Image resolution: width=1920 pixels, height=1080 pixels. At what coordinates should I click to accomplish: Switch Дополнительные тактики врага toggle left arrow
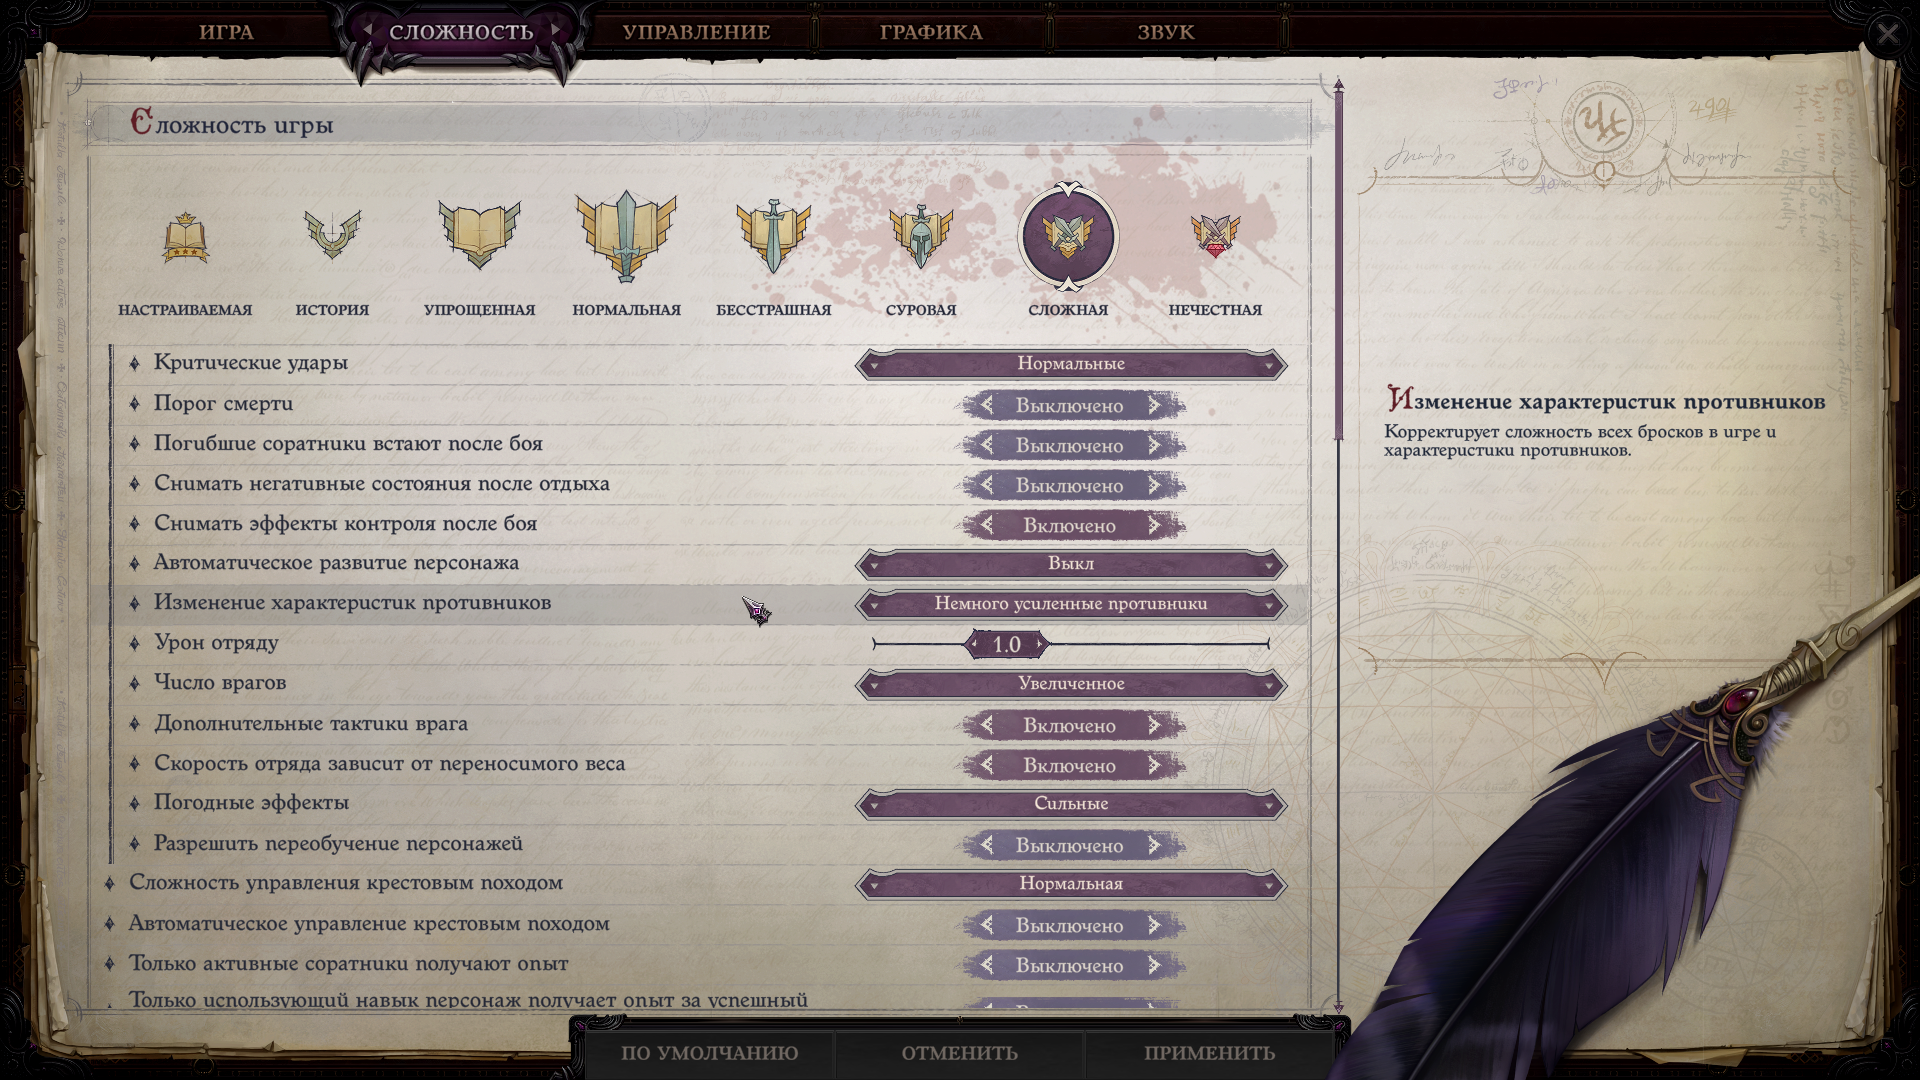click(x=987, y=725)
